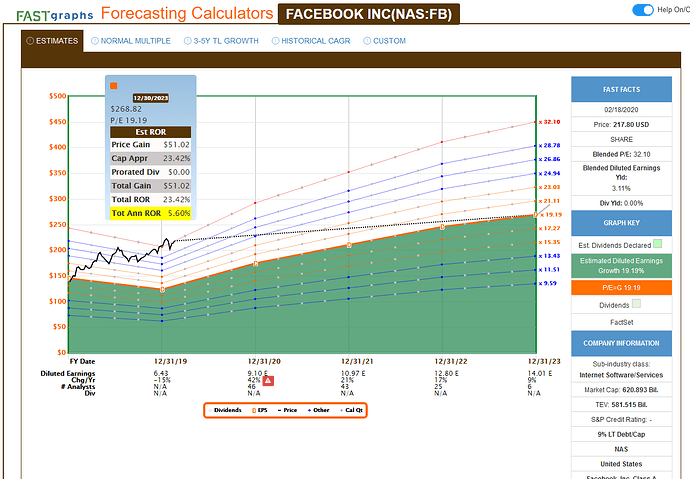
Task: Click the 32.10 P/E line label
Action: pyautogui.click(x=549, y=122)
